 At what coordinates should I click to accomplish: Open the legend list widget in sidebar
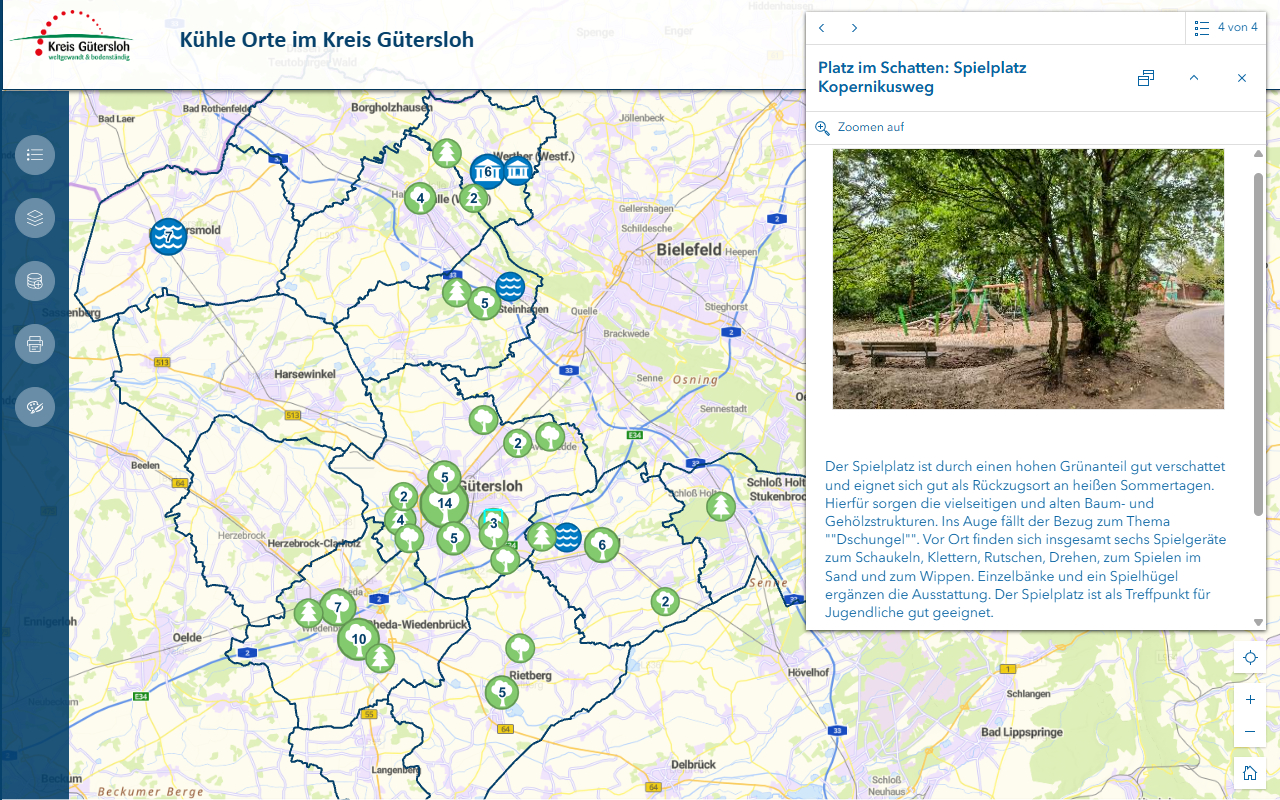(x=35, y=155)
